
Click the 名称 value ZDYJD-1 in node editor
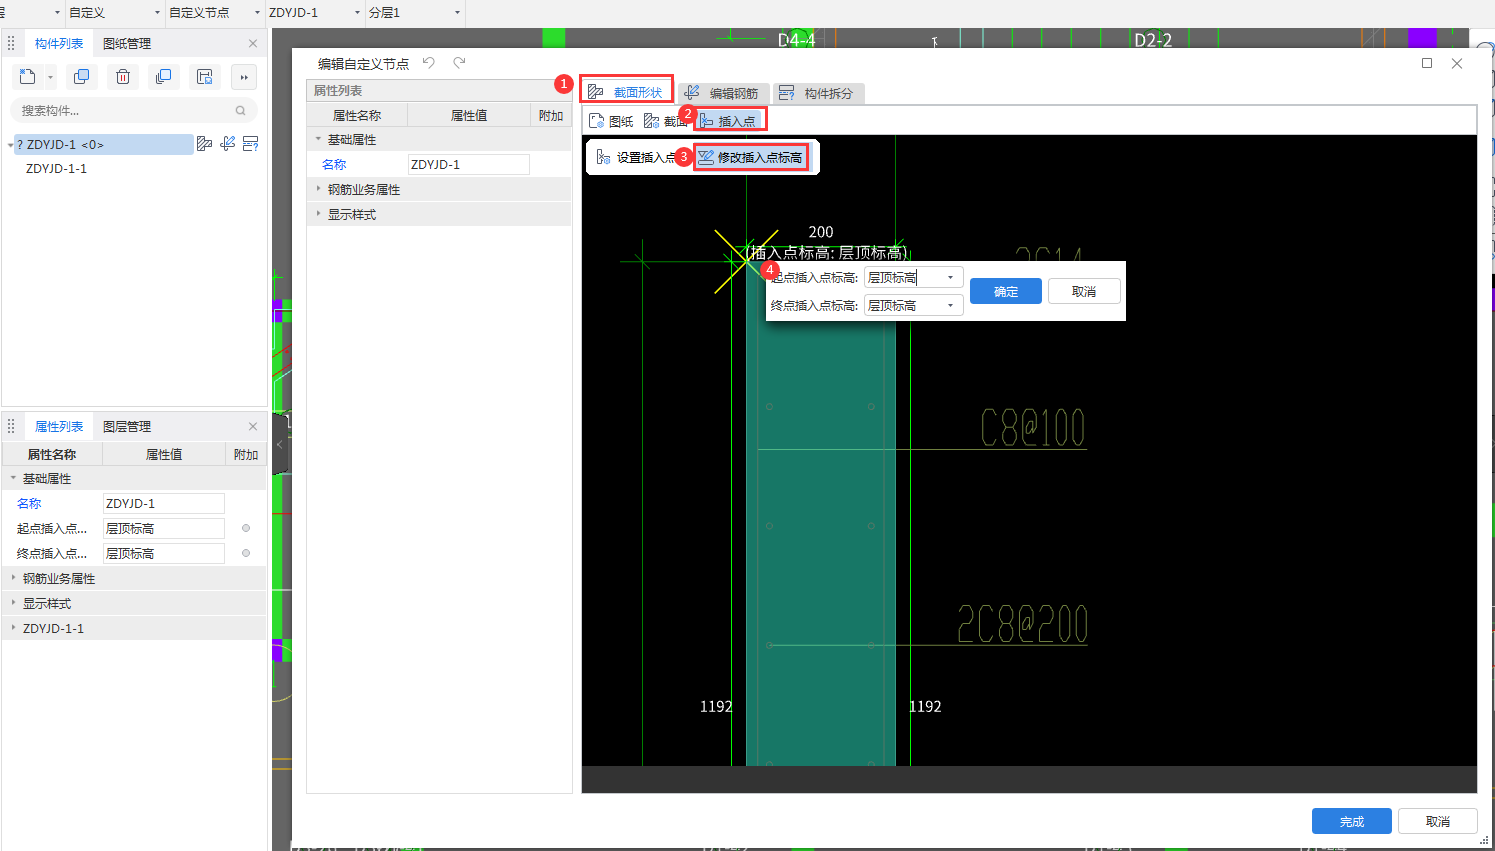(x=469, y=165)
